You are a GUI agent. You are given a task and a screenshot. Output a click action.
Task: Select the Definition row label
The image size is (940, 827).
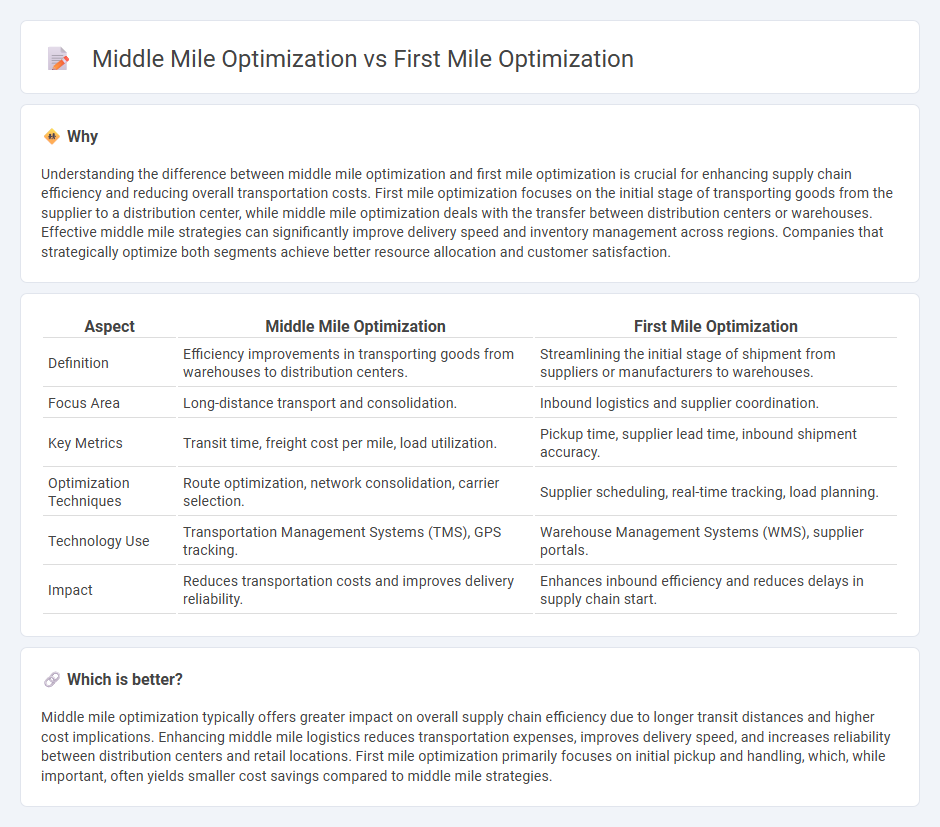point(79,363)
